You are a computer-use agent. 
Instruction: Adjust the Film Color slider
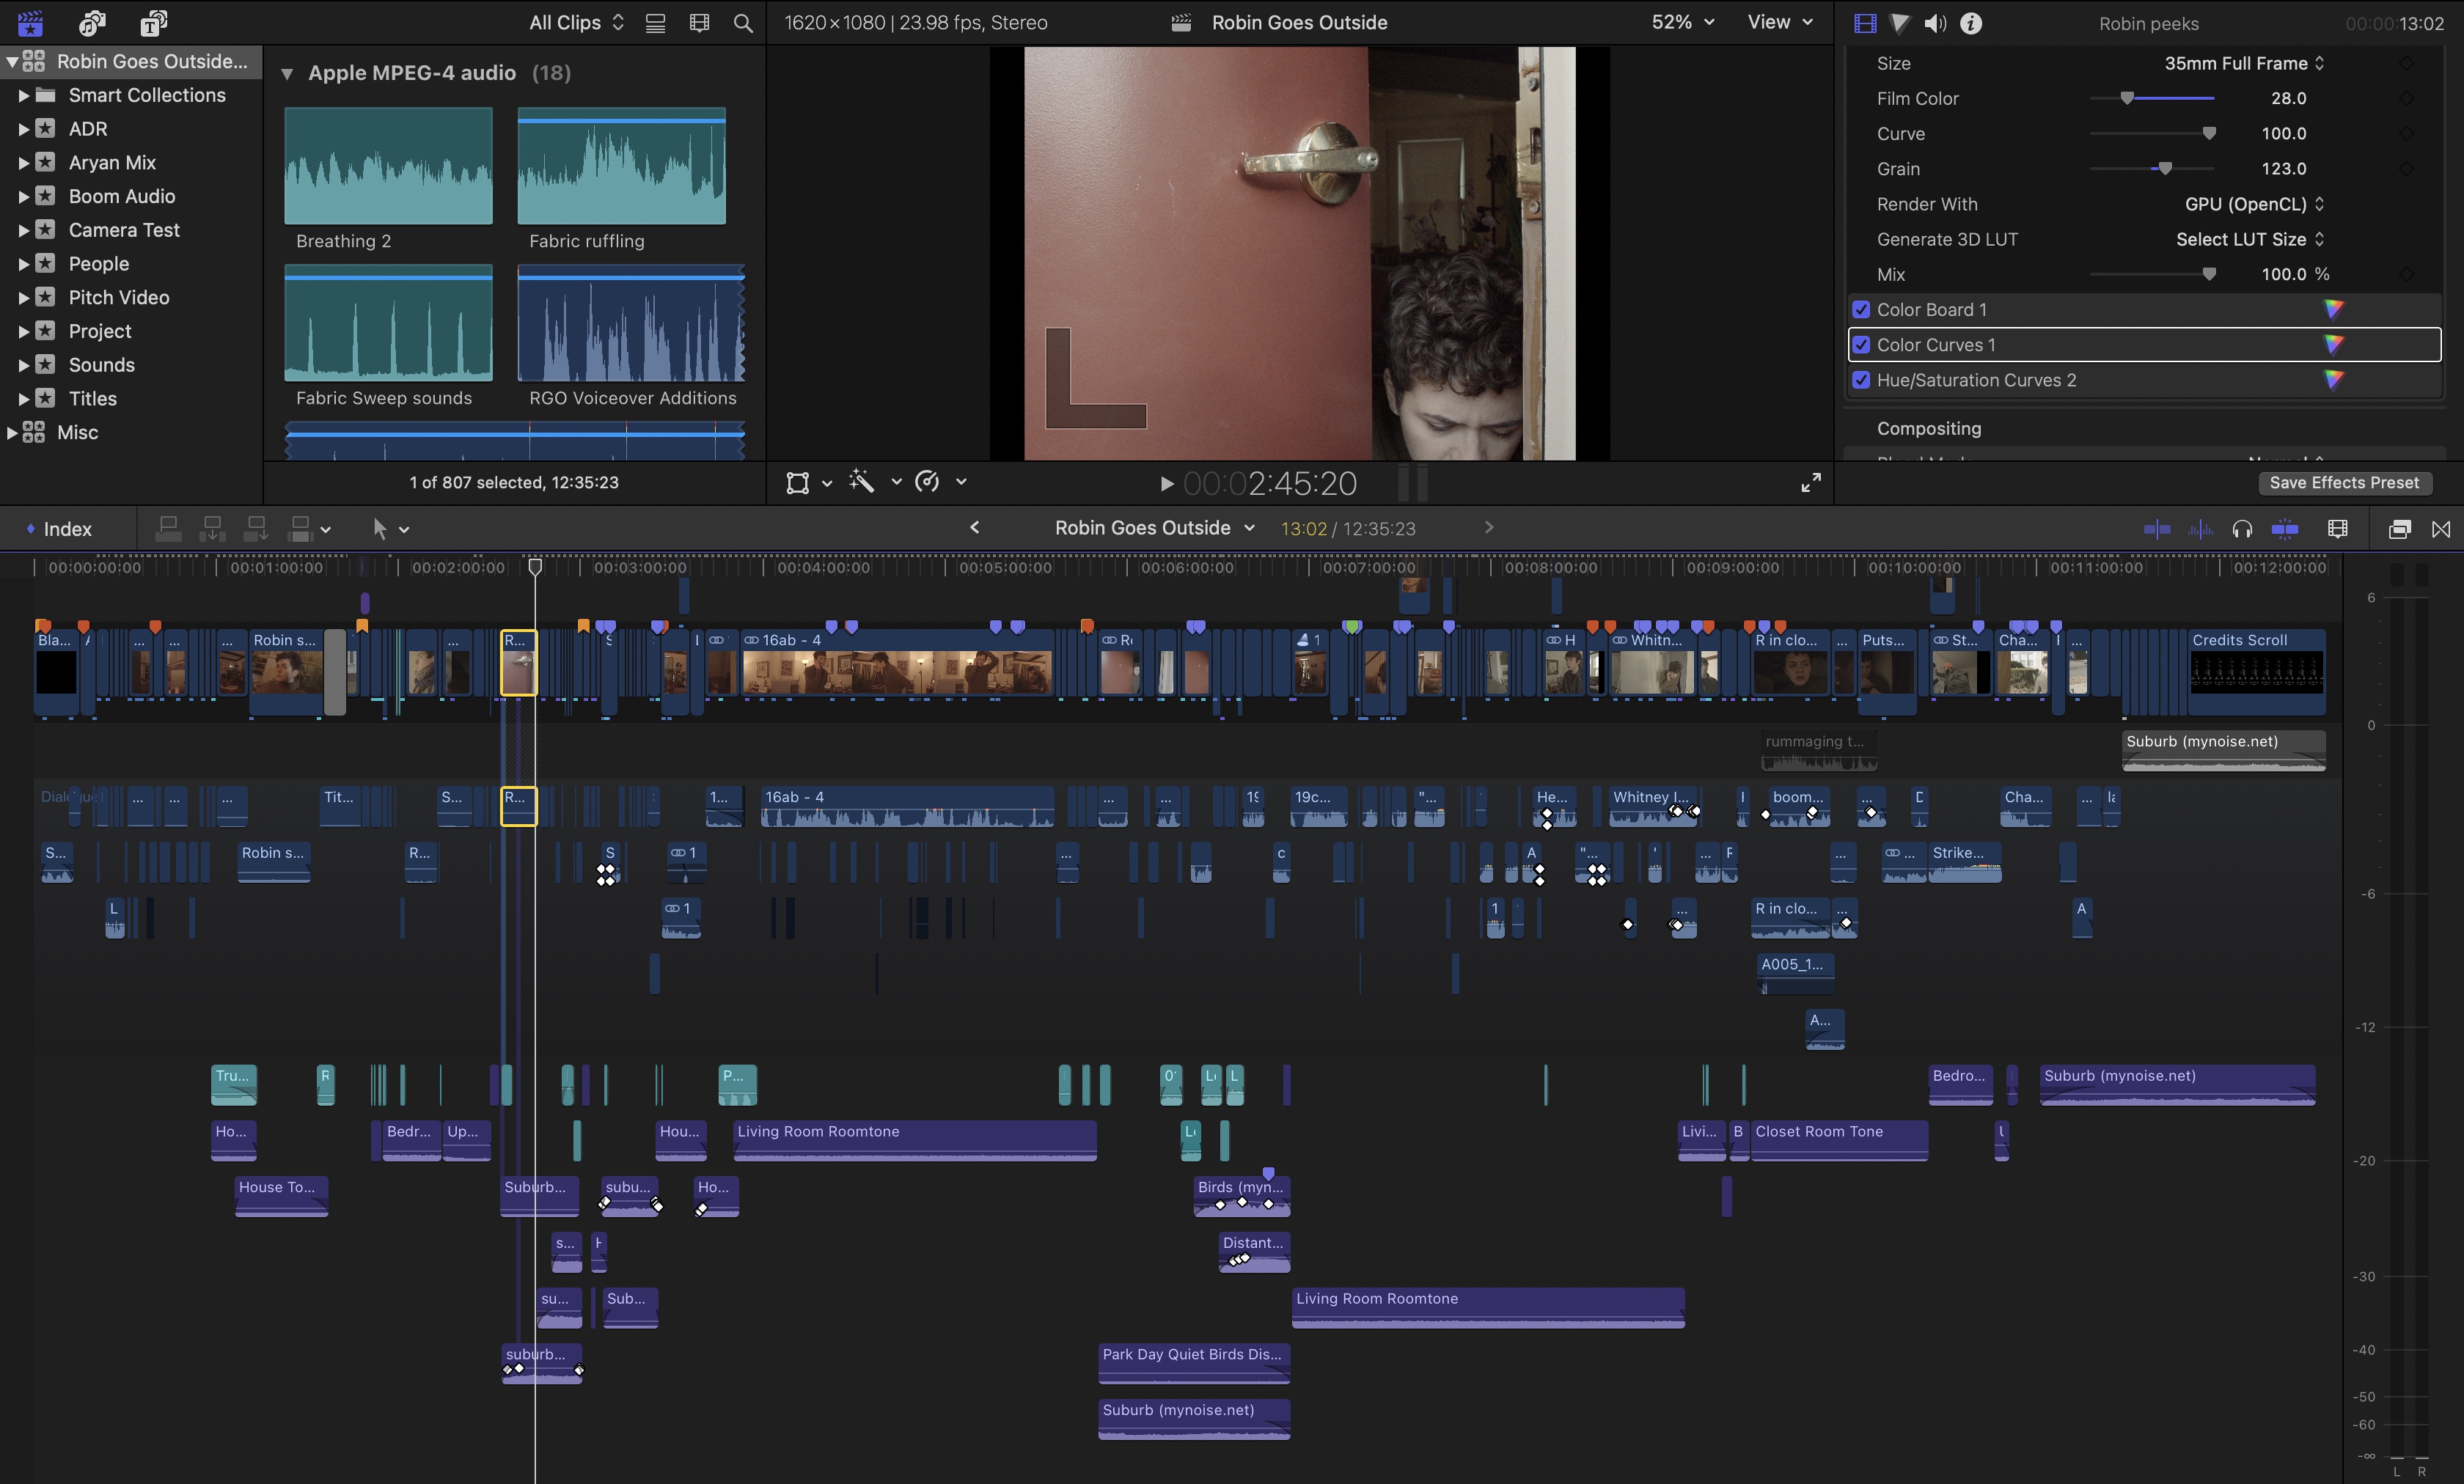click(2127, 98)
